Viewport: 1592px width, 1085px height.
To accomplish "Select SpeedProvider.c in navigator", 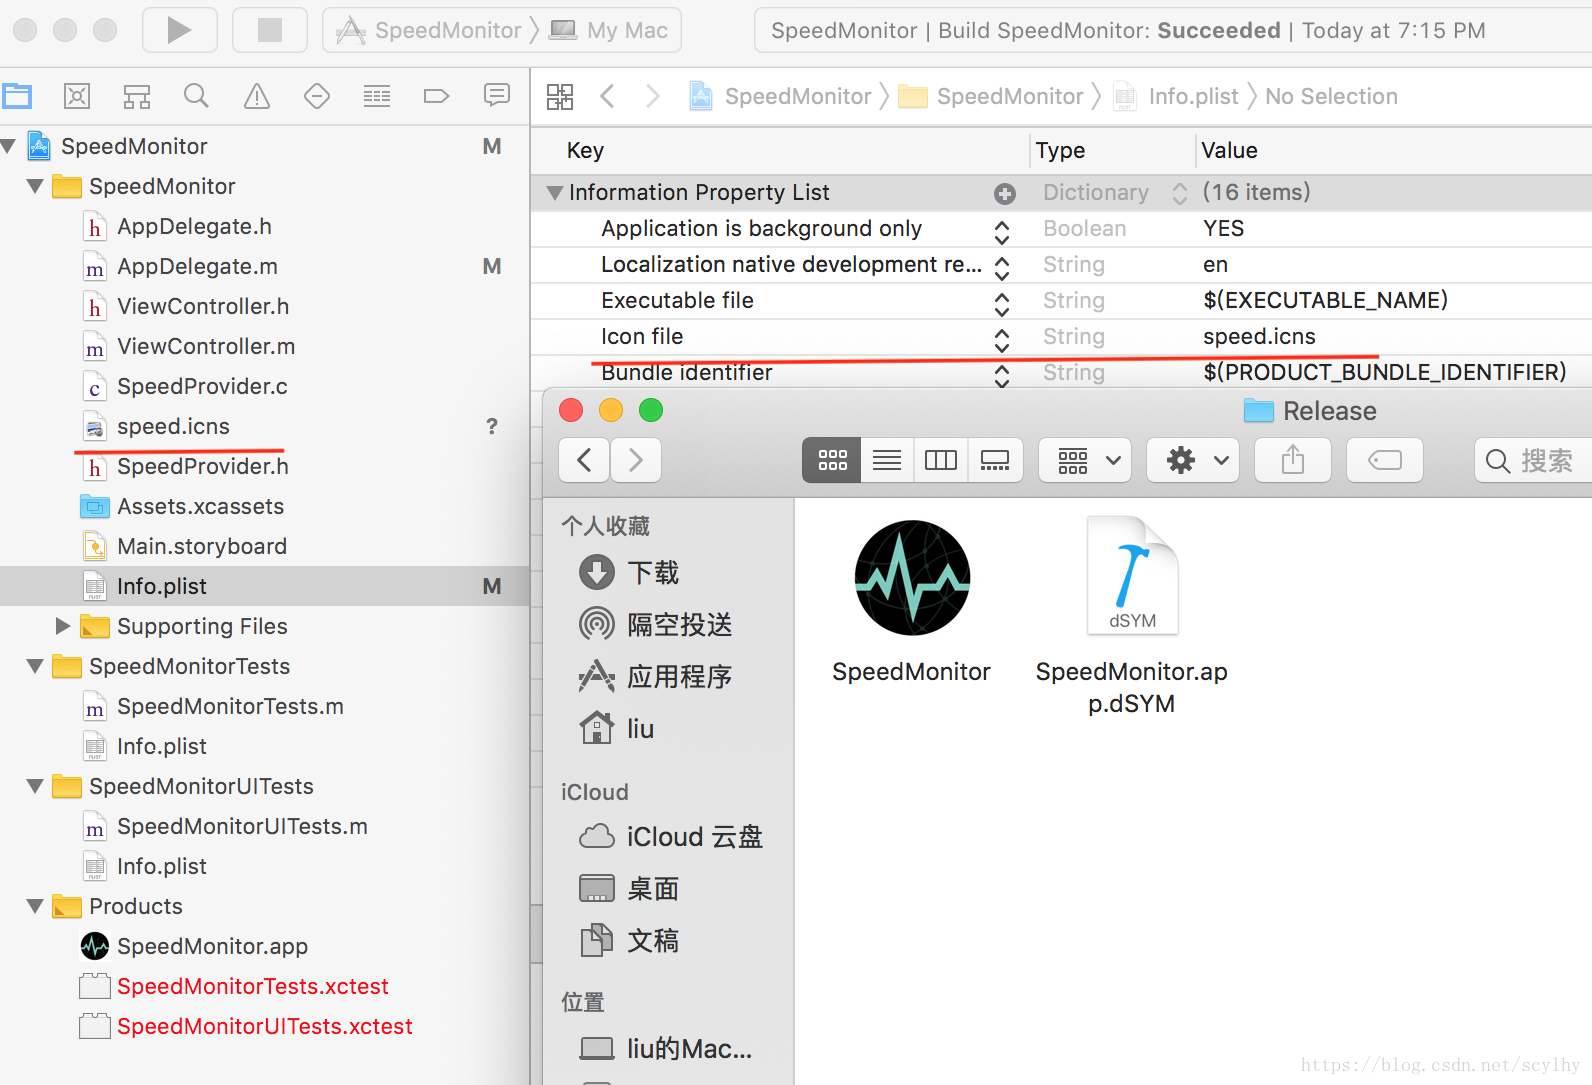I will [x=203, y=387].
